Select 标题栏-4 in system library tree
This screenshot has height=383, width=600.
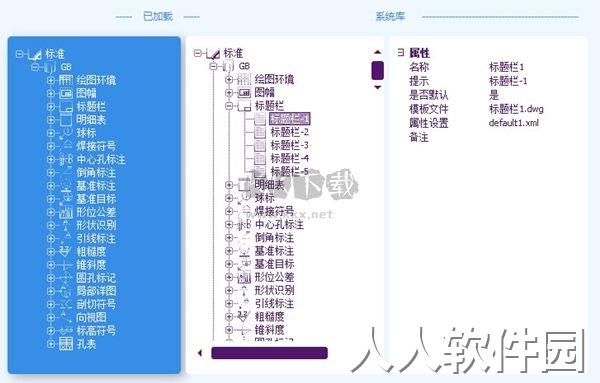[x=290, y=158]
